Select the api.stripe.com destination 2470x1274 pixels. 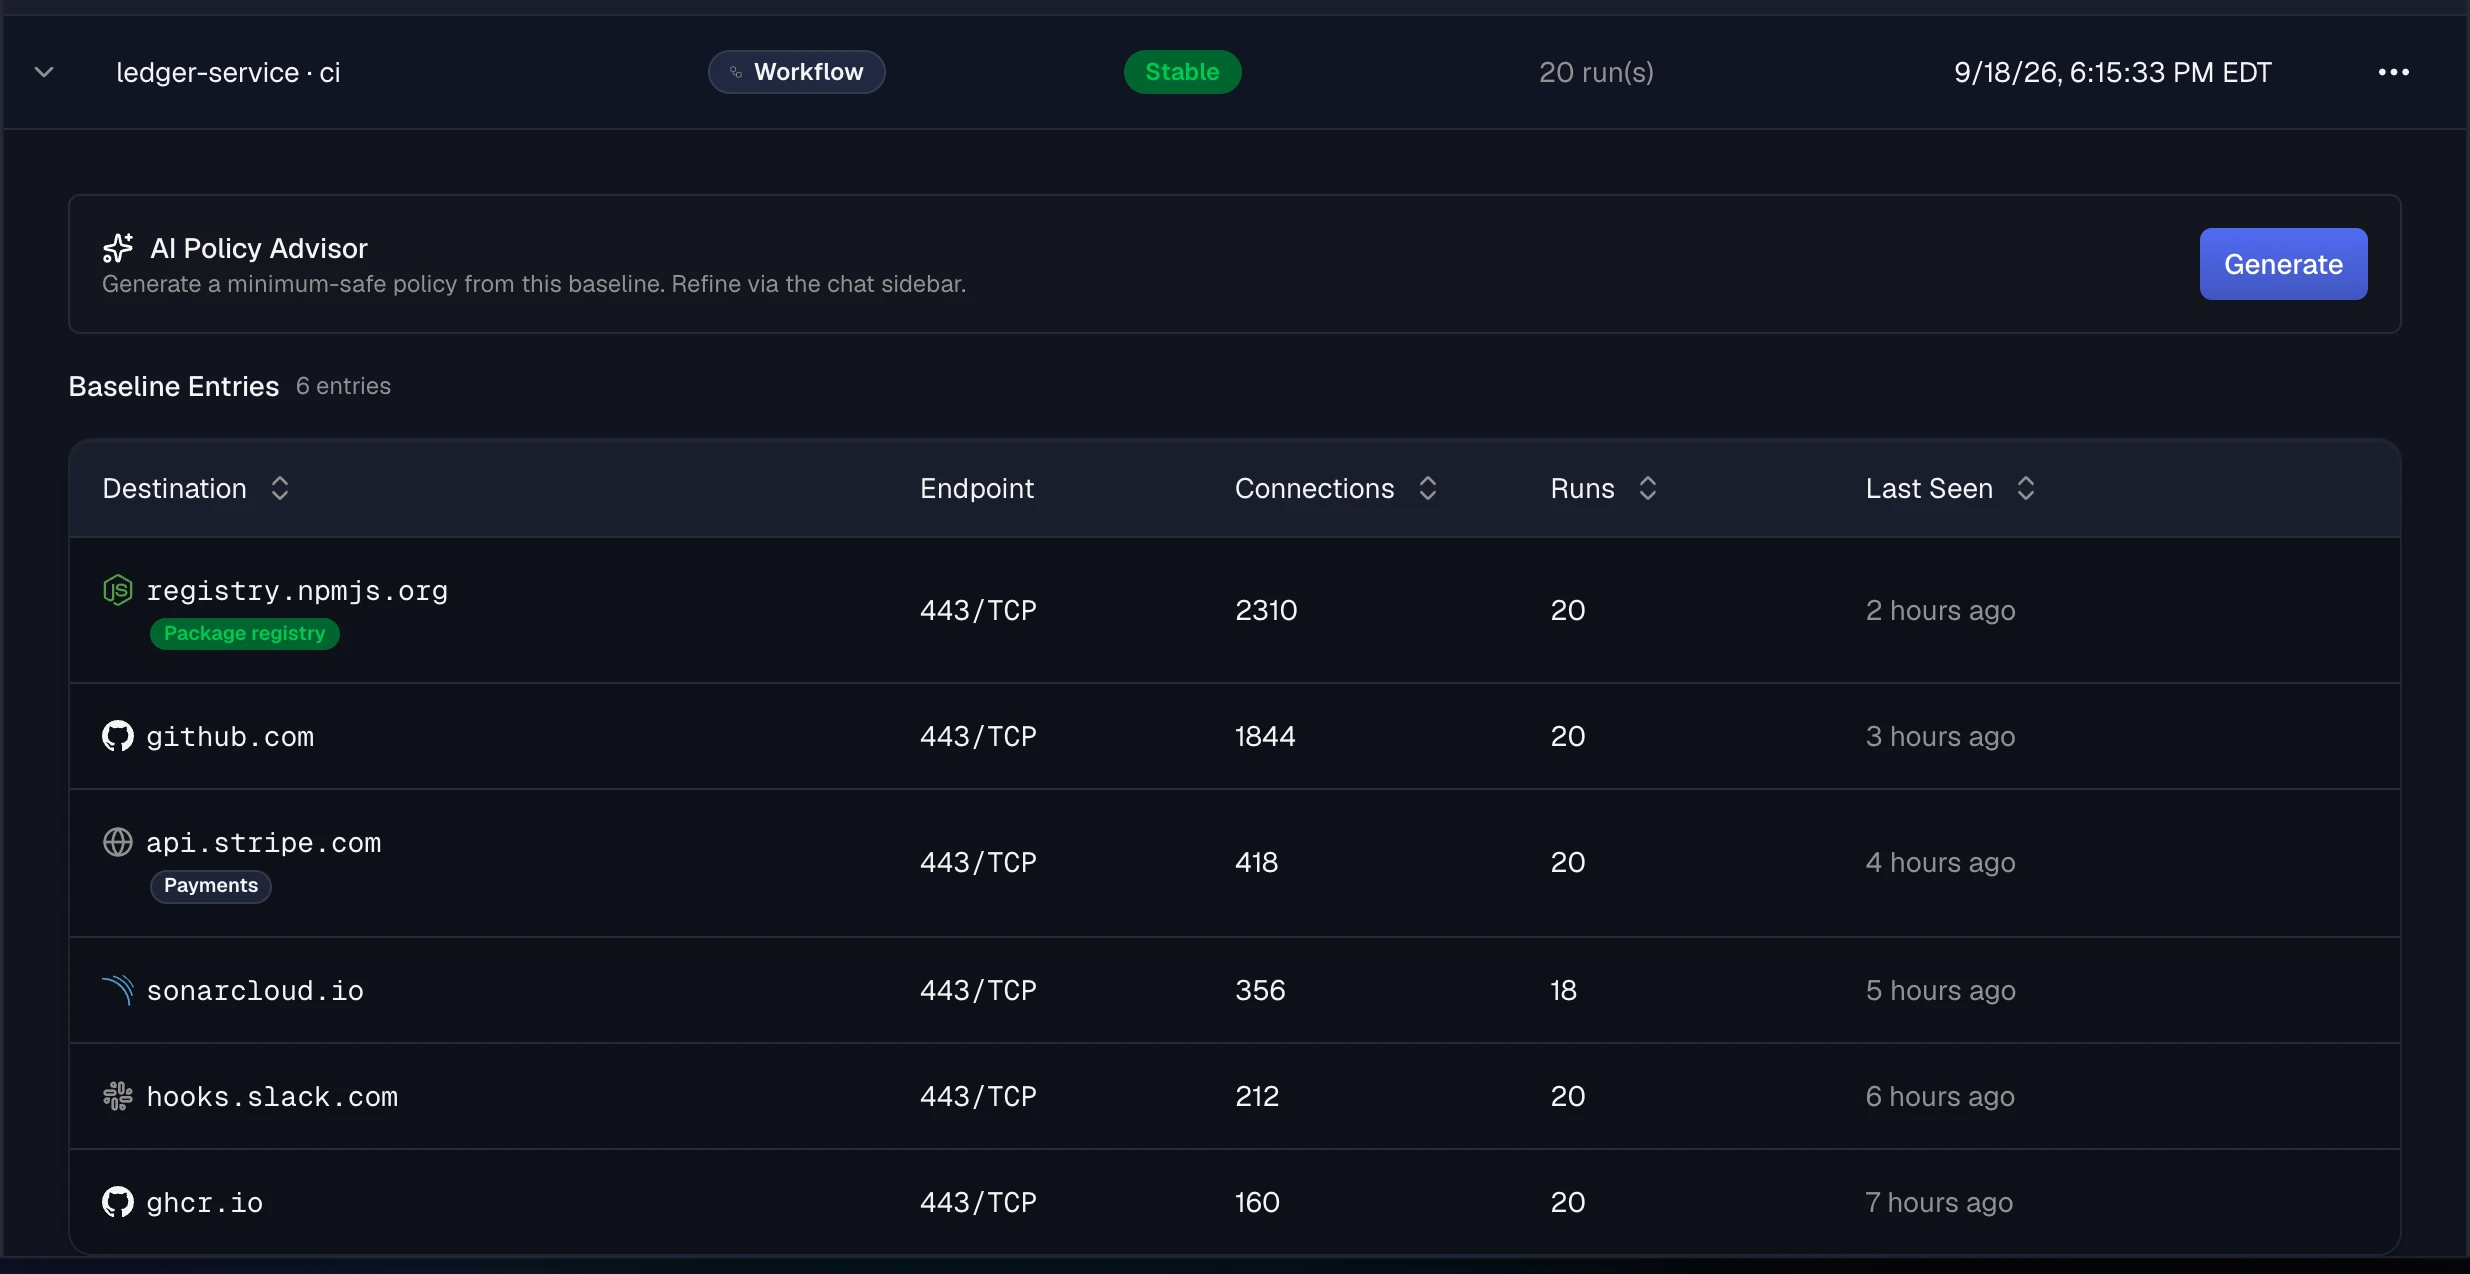click(264, 843)
